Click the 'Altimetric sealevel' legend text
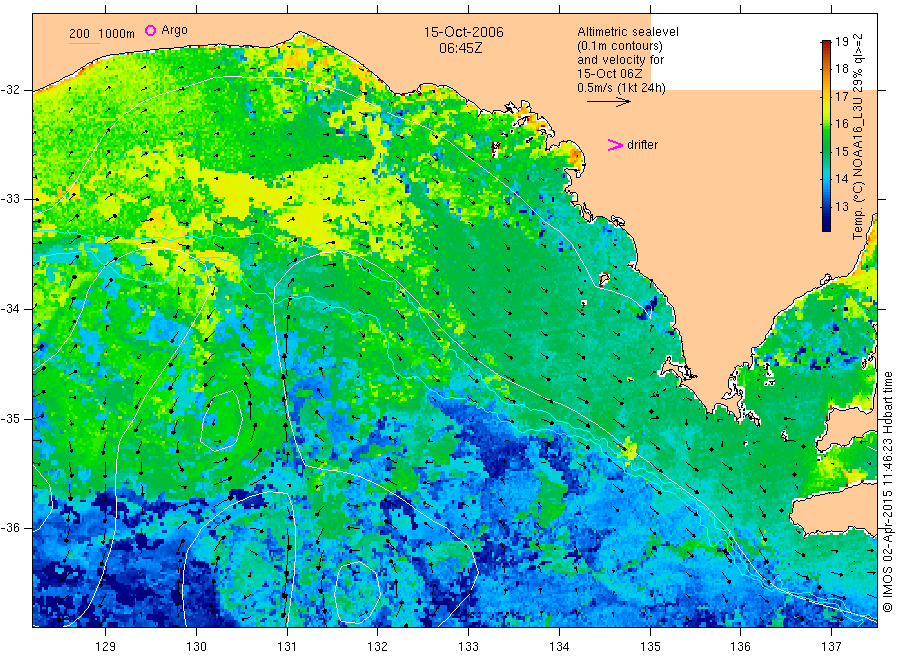The width and height of the screenshot is (900, 660). [x=627, y=32]
